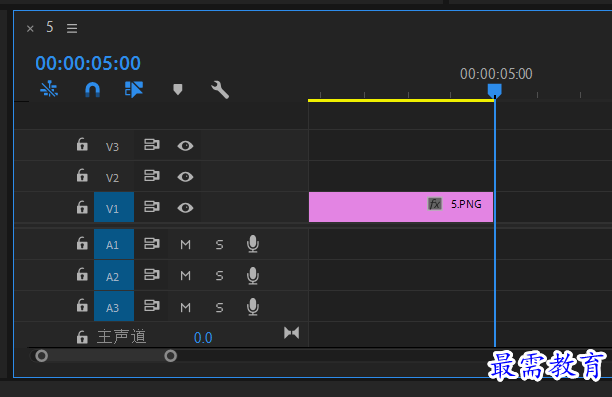Toggle lock on track A3
The height and width of the screenshot is (397, 612).
pos(82,306)
